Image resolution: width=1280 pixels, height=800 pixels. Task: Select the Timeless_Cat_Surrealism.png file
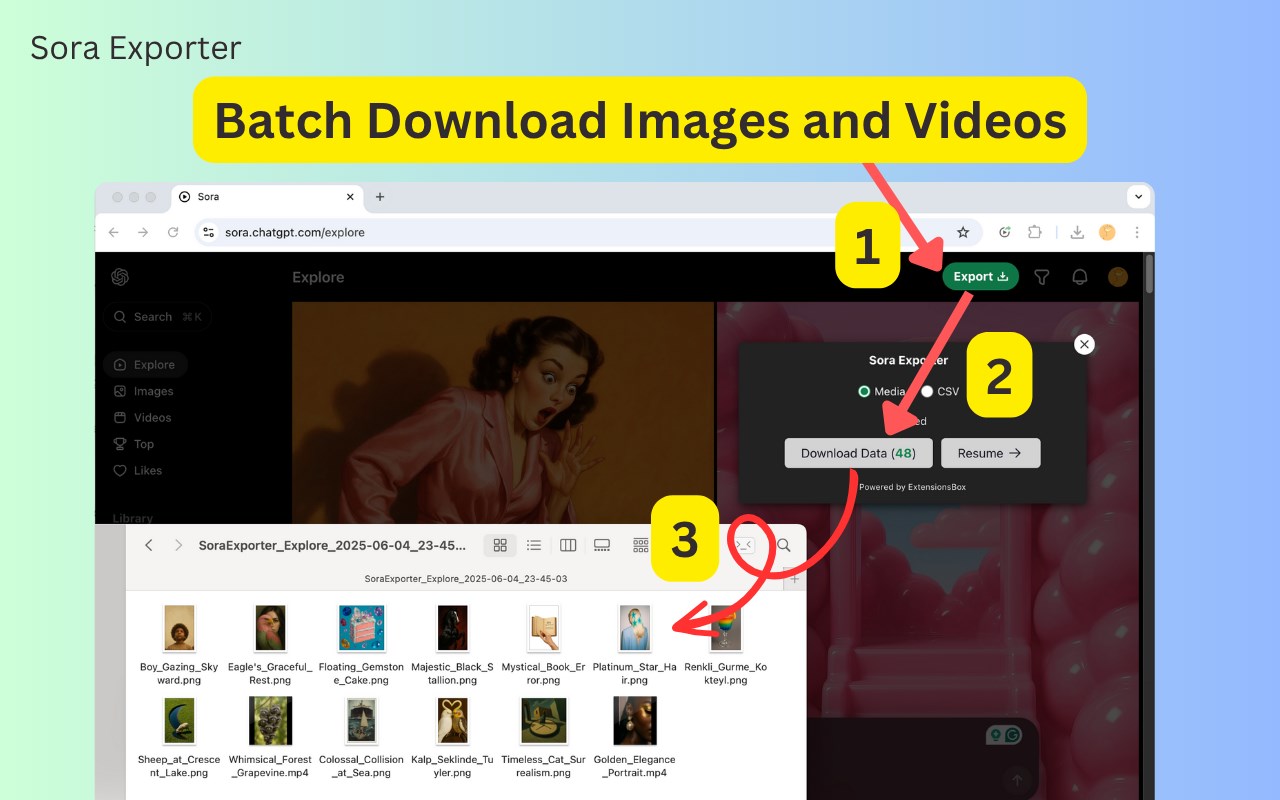click(543, 738)
